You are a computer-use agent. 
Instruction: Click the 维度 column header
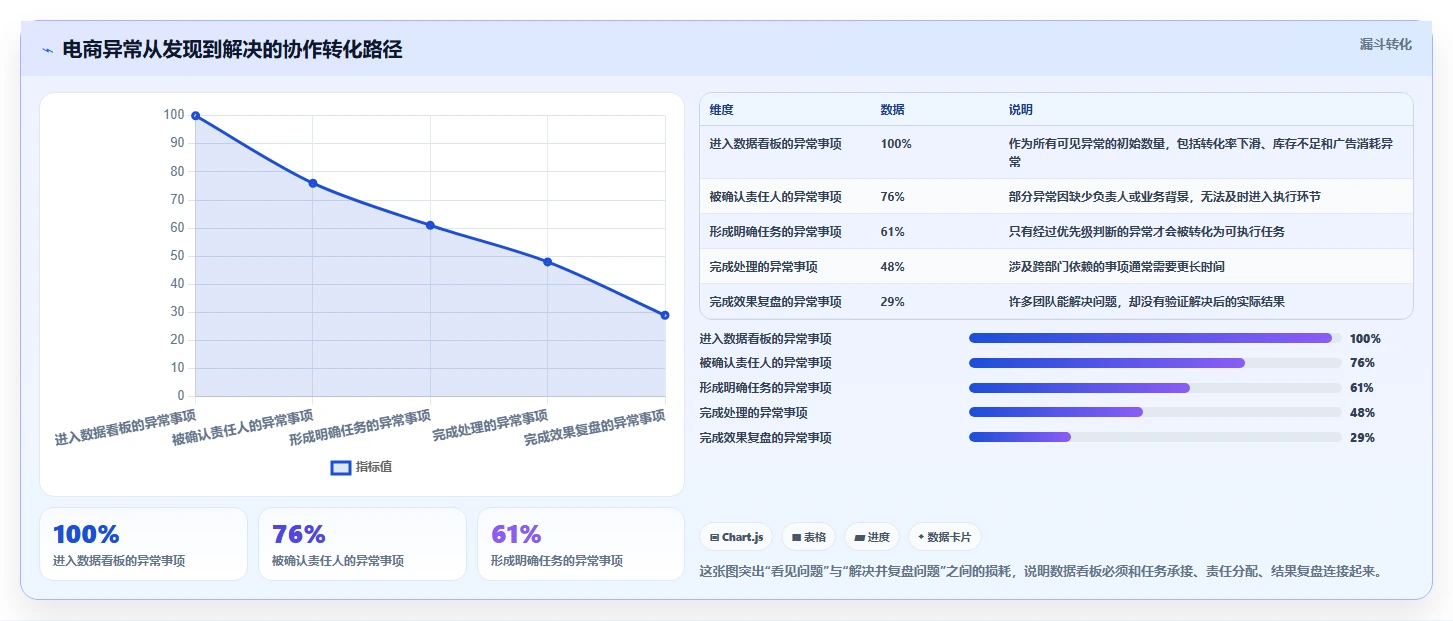[x=721, y=109]
